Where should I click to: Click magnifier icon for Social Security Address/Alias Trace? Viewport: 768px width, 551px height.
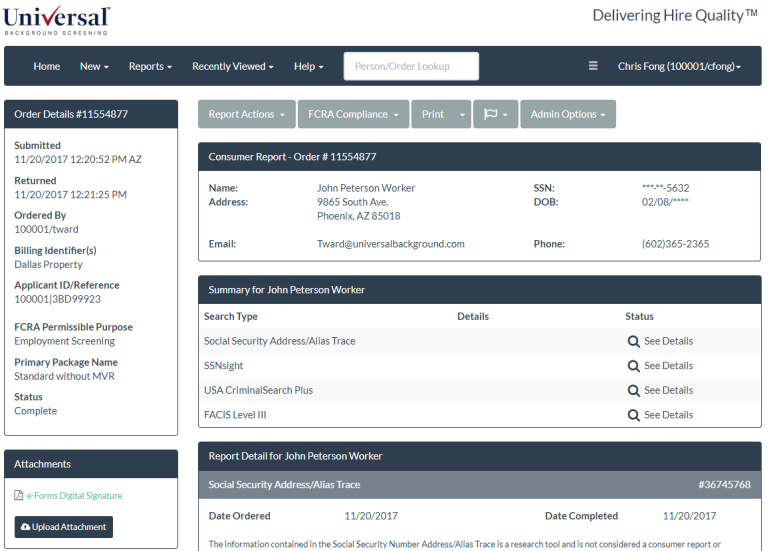(x=633, y=341)
